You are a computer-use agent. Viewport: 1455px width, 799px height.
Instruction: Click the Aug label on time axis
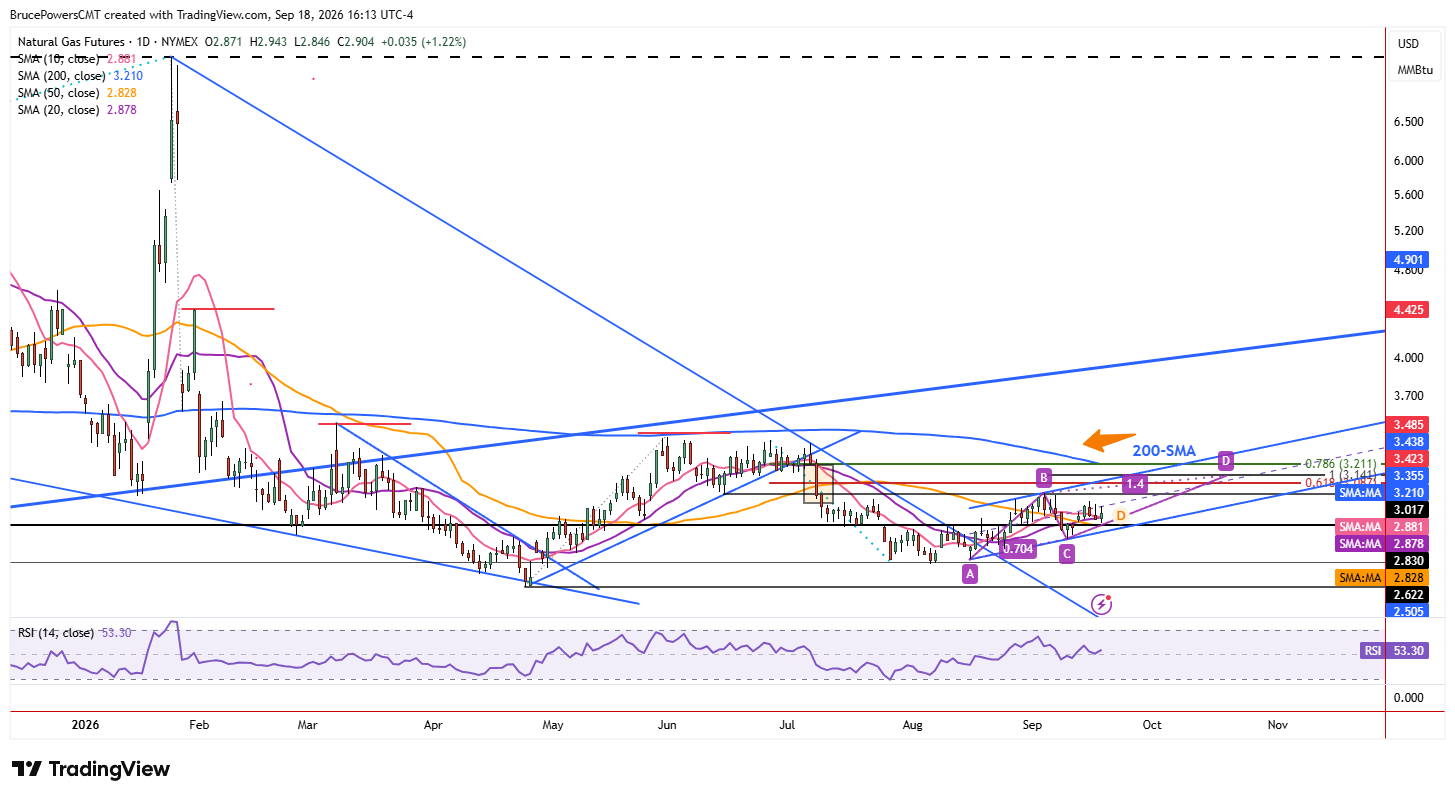coord(911,723)
